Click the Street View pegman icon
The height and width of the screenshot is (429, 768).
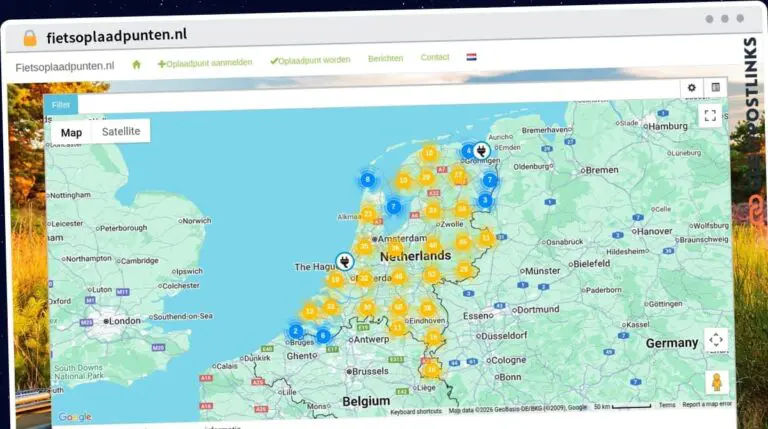(x=716, y=381)
